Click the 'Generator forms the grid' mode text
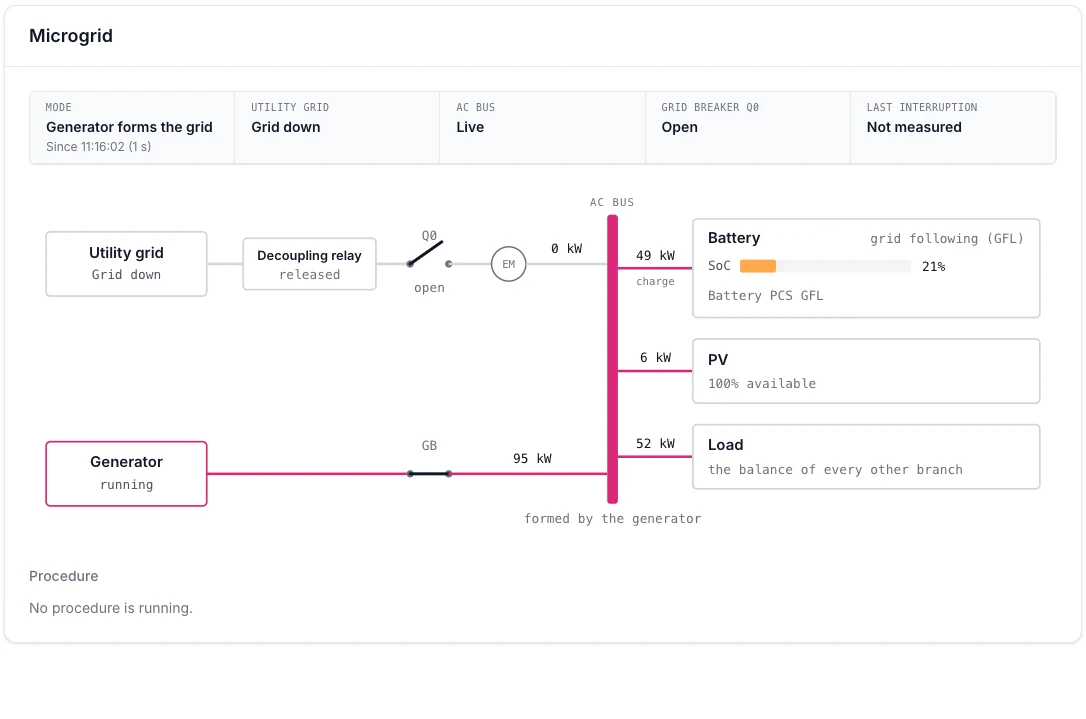 click(130, 127)
